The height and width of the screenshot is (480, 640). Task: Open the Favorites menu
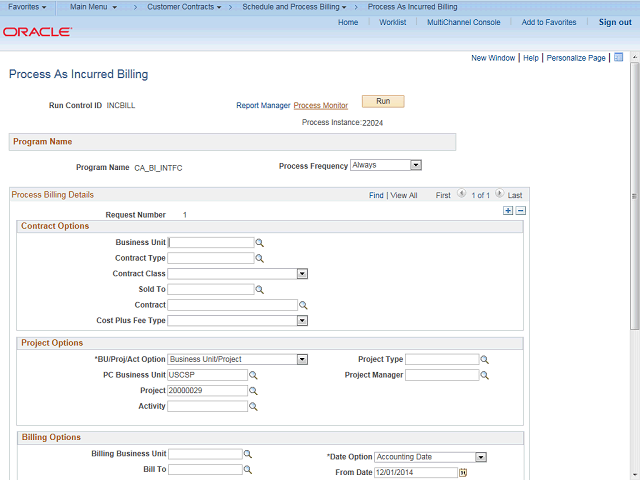coord(29,7)
